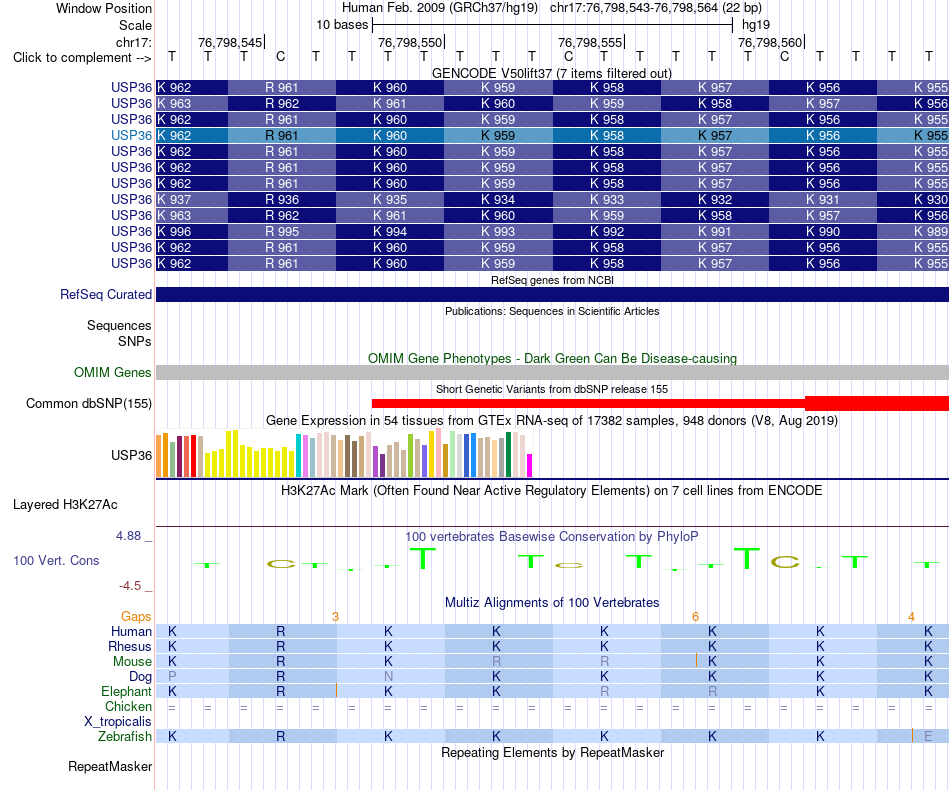This screenshot has width=950, height=790.
Task: Click the dark blue RefSeq Curated gene bar
Action: click(552, 294)
